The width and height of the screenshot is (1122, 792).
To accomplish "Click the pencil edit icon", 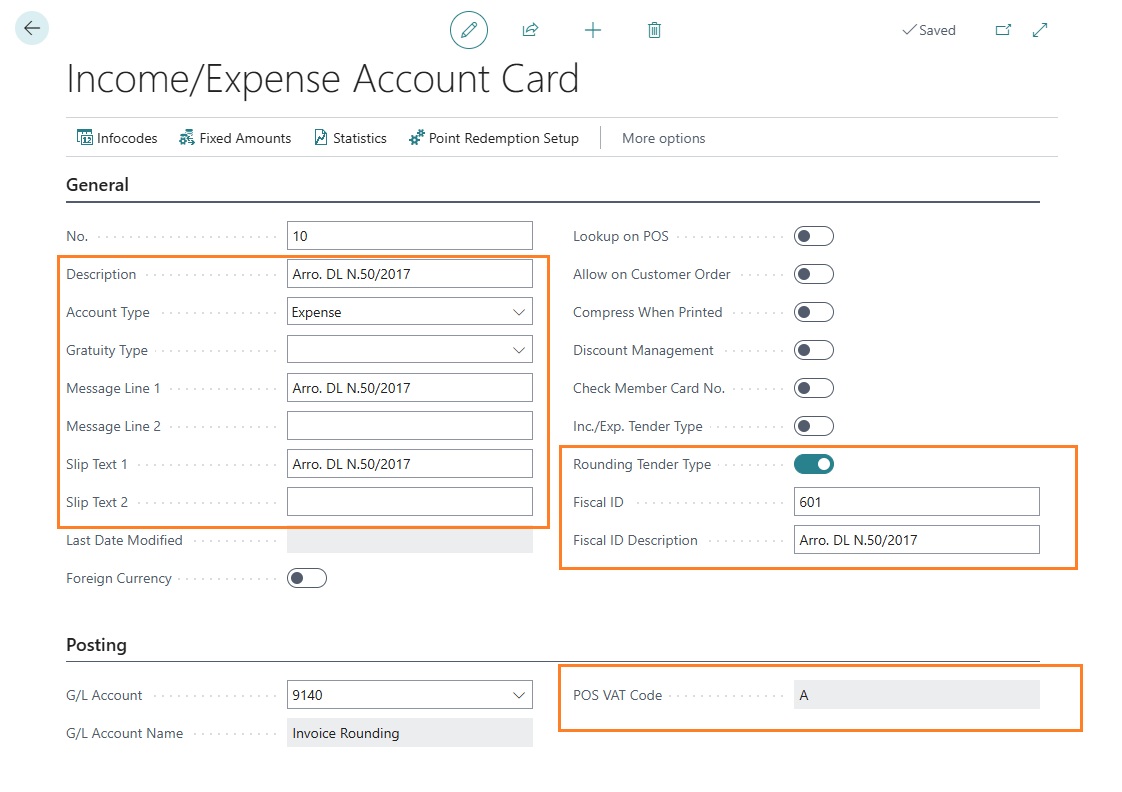I will pyautogui.click(x=469, y=30).
